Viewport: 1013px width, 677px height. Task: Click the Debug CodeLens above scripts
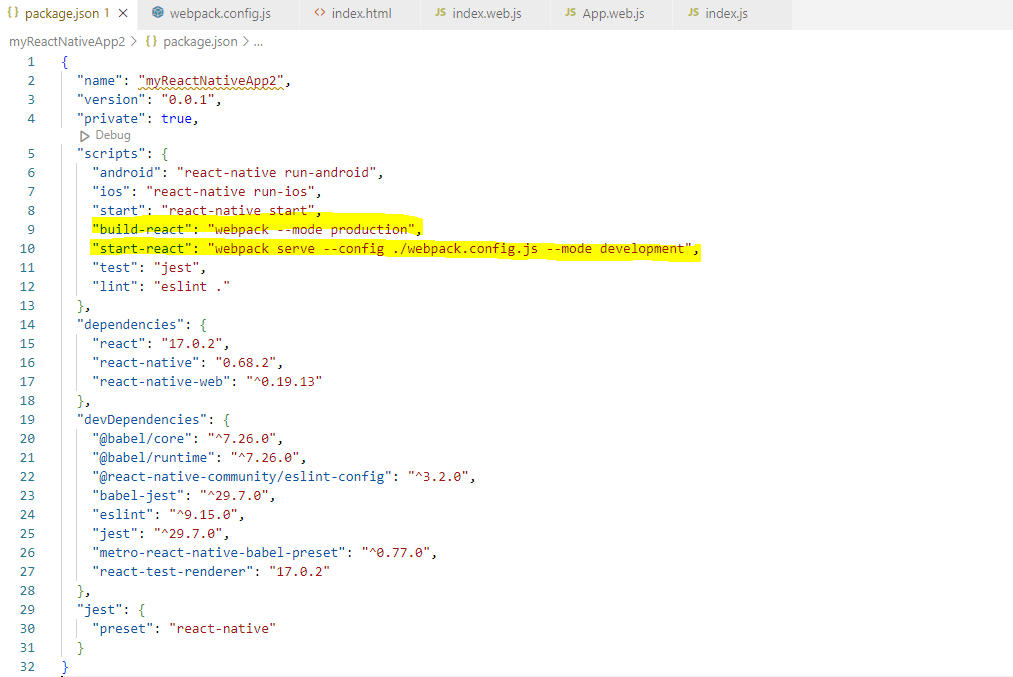[113, 135]
